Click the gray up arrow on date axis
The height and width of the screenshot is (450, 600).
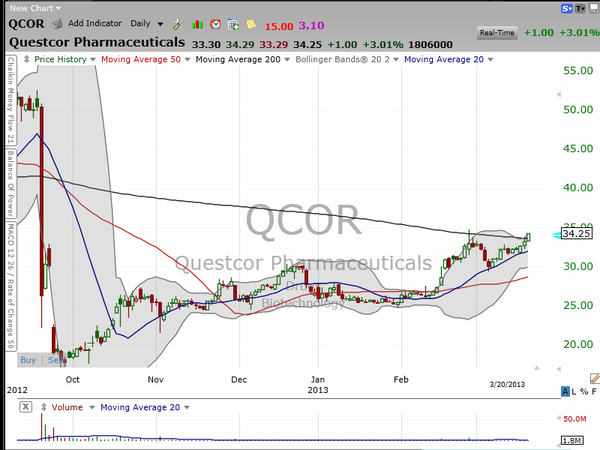pos(537,368)
